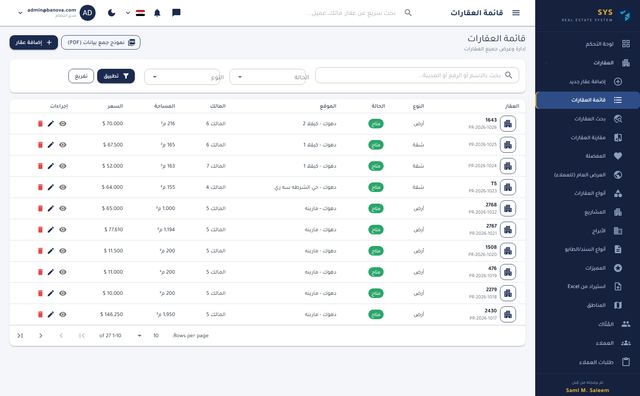640x396 pixels.
Task: View property 2767 via the eye icon
Action: [x=62, y=229]
